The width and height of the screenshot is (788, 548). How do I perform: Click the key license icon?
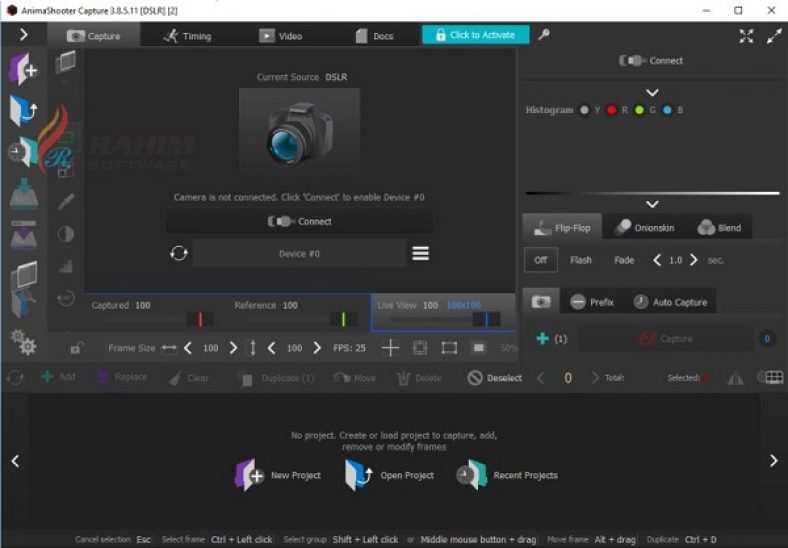[x=544, y=35]
